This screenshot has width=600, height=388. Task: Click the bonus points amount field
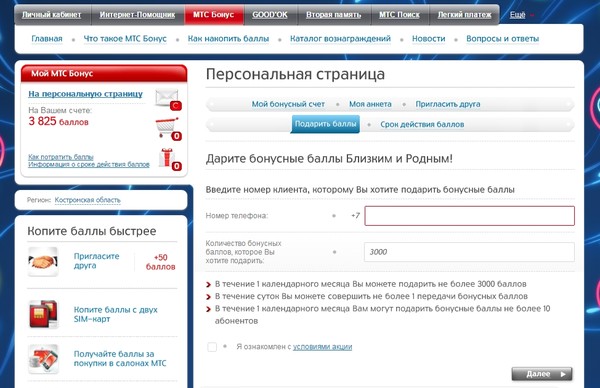pos(469,252)
